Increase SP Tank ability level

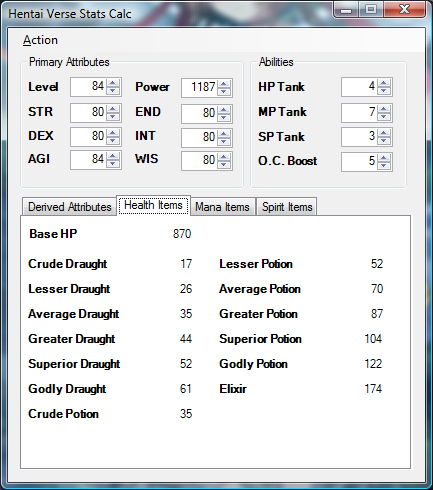384,133
